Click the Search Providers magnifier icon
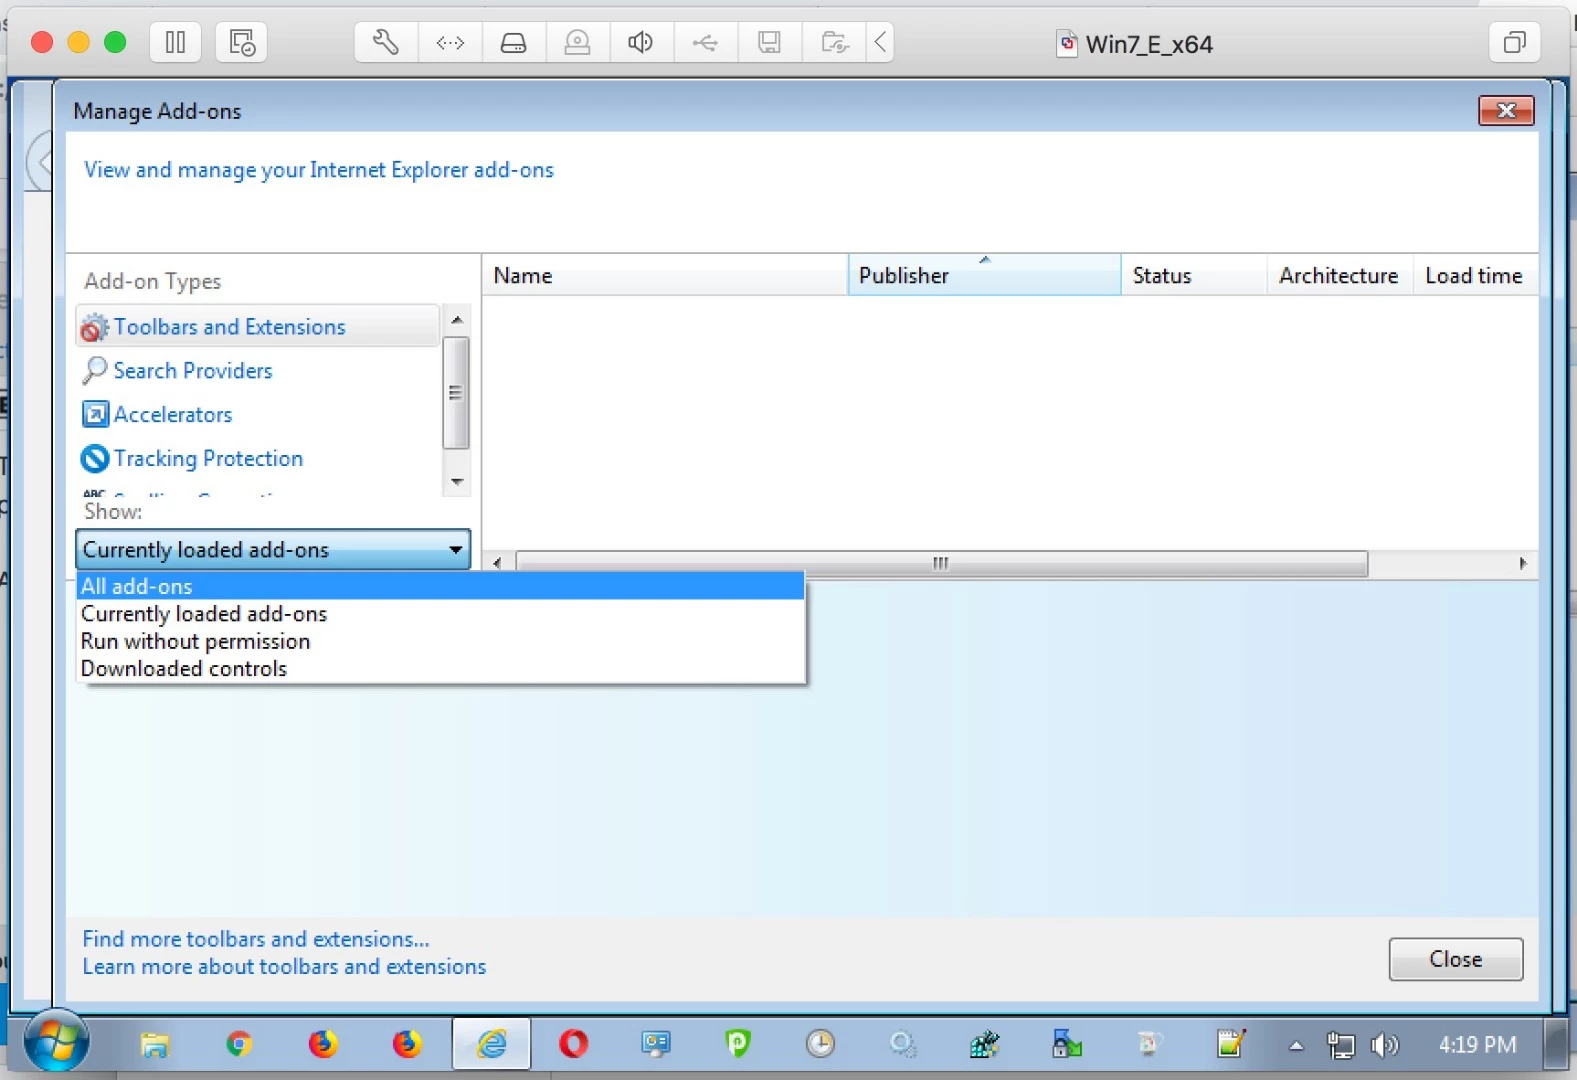Viewport: 1577px width, 1080px height. 94,371
